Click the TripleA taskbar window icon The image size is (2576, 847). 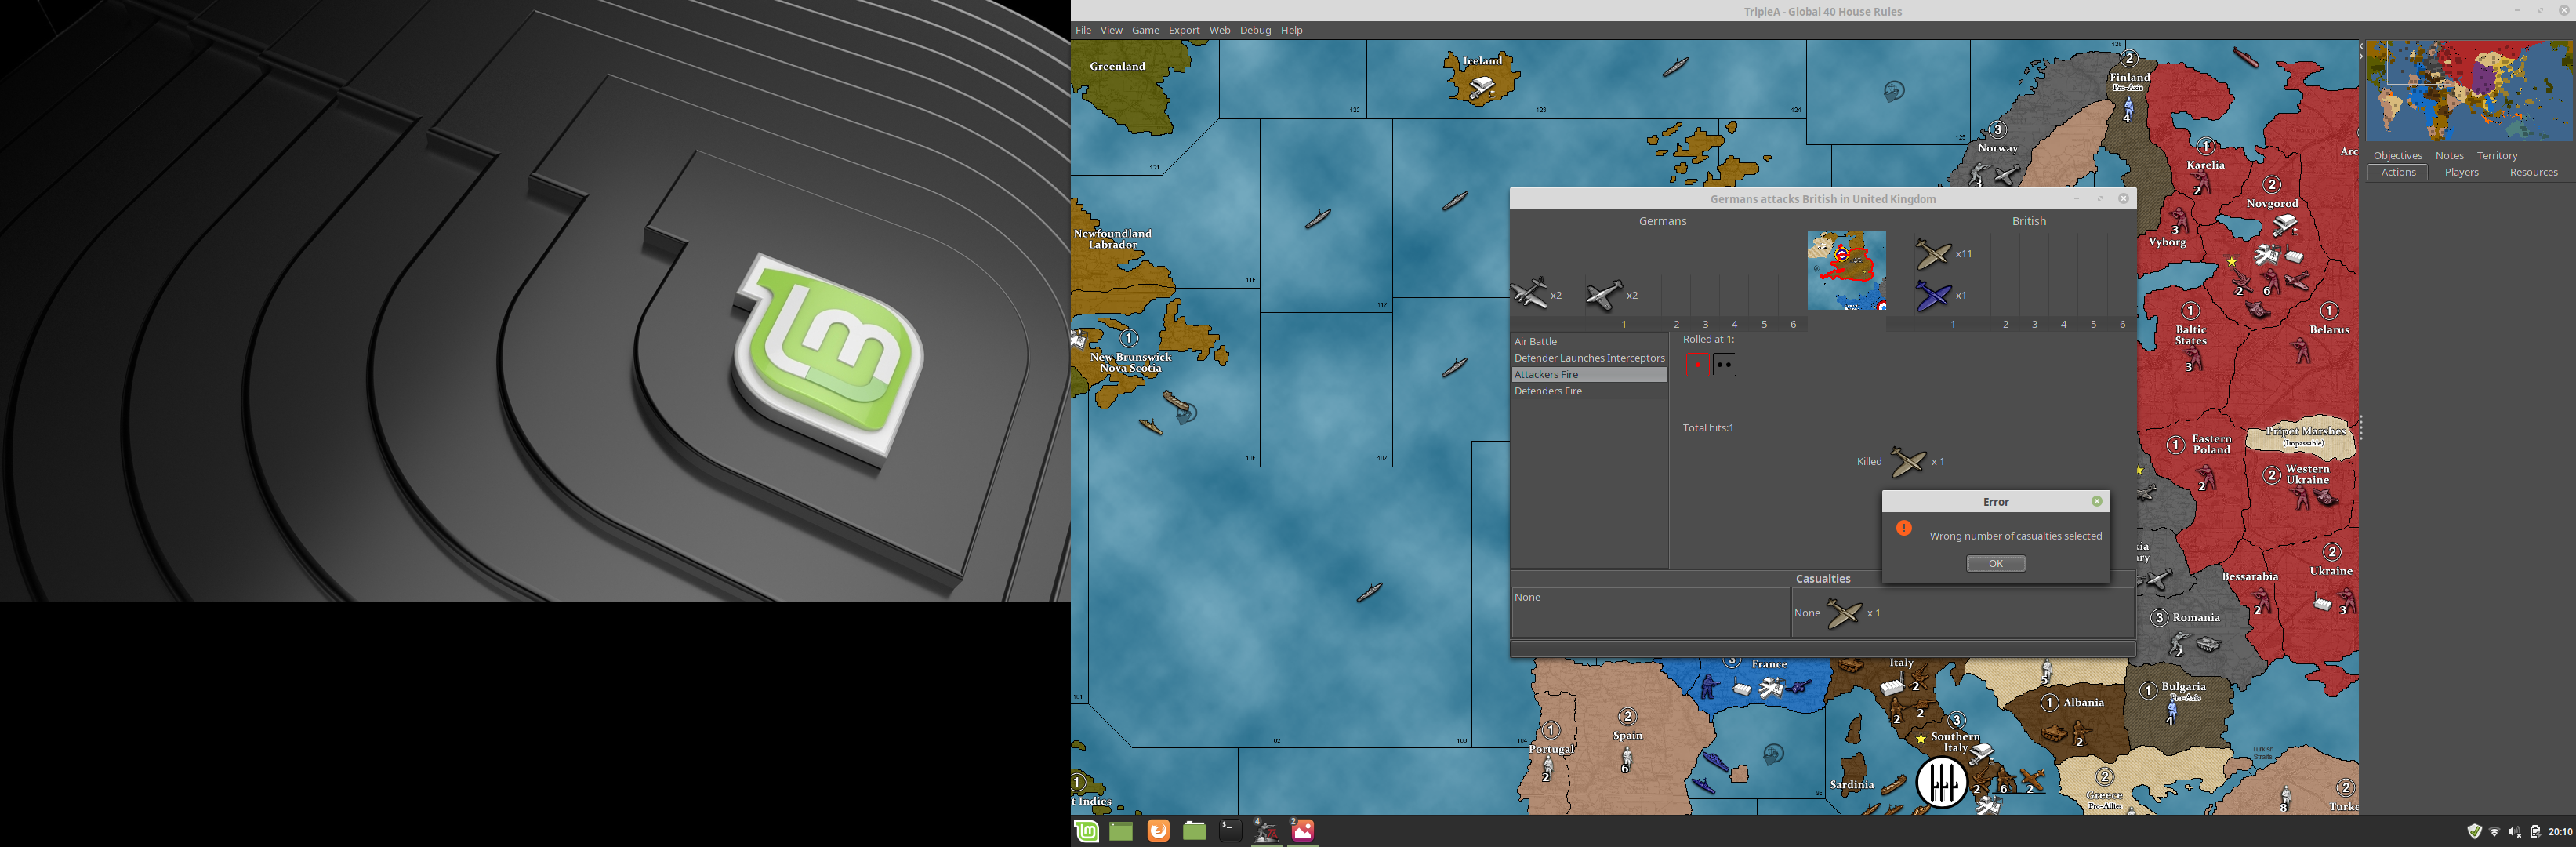pyautogui.click(x=1266, y=830)
